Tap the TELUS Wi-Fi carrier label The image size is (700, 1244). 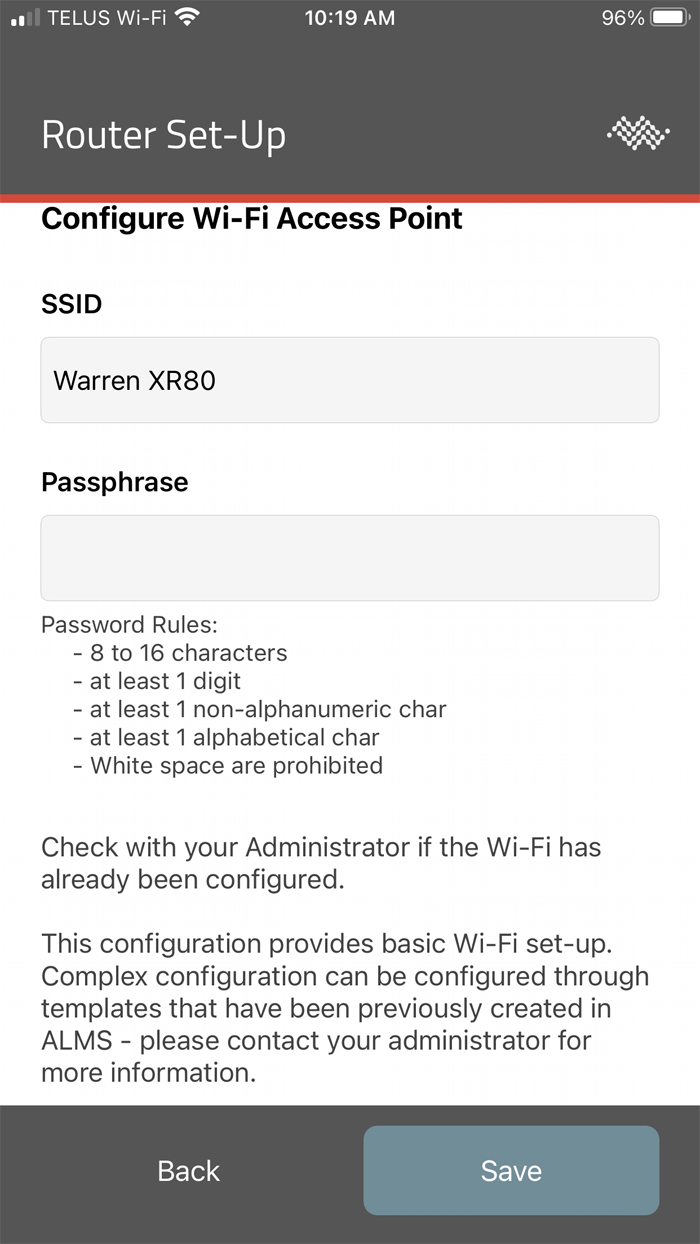pyautogui.click(x=107, y=18)
